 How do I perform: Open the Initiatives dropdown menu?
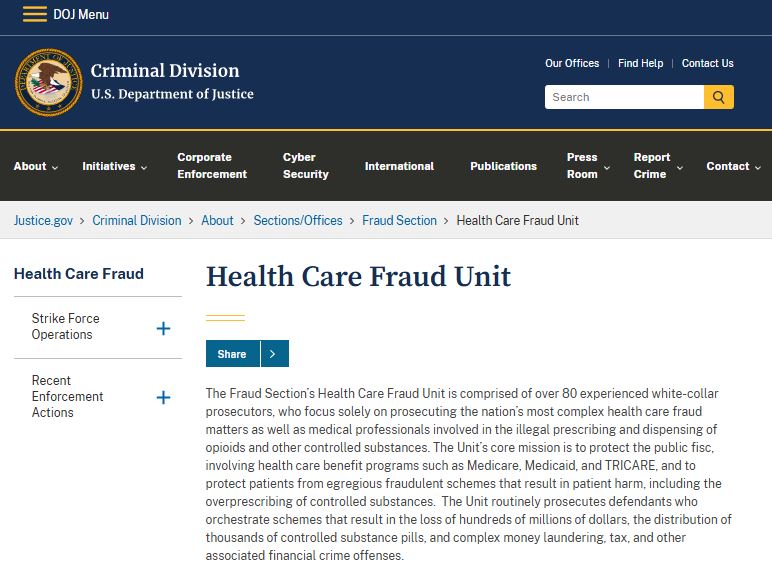click(x=115, y=166)
